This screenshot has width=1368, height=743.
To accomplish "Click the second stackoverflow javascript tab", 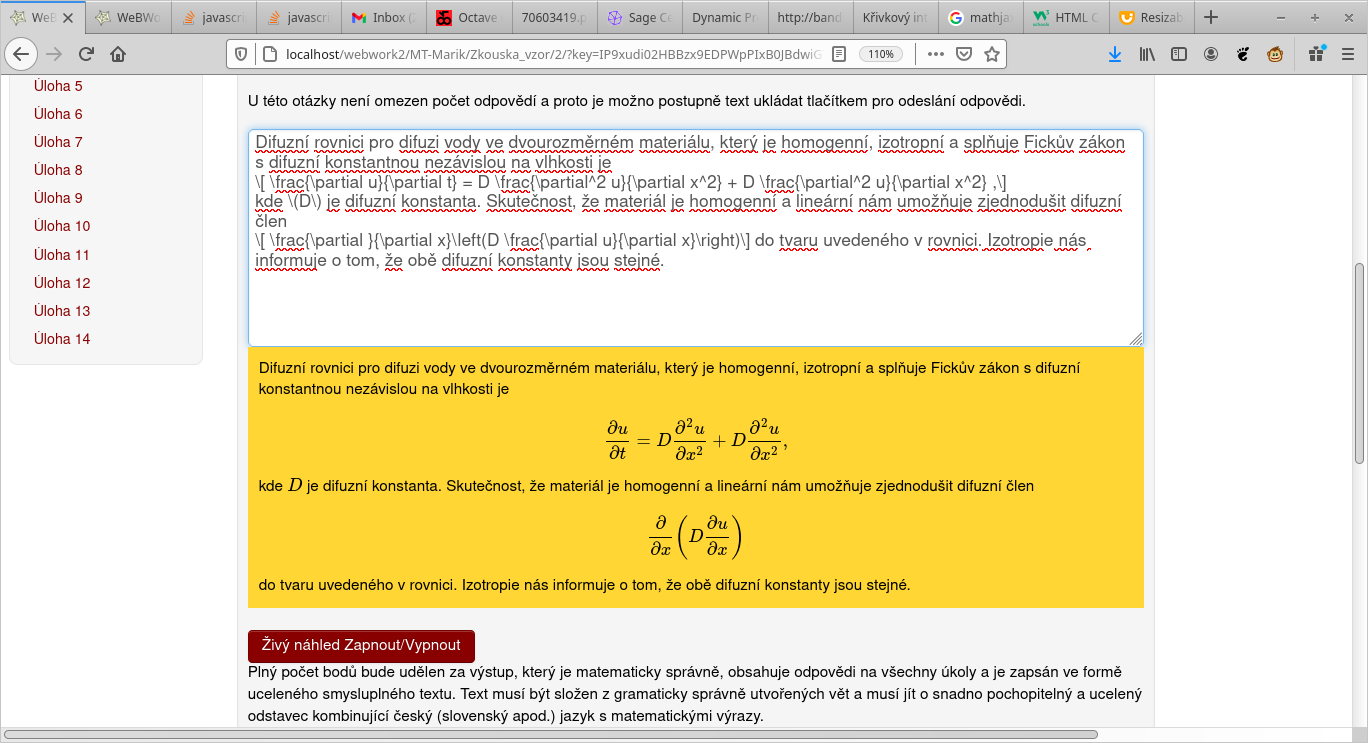I will coord(298,17).
